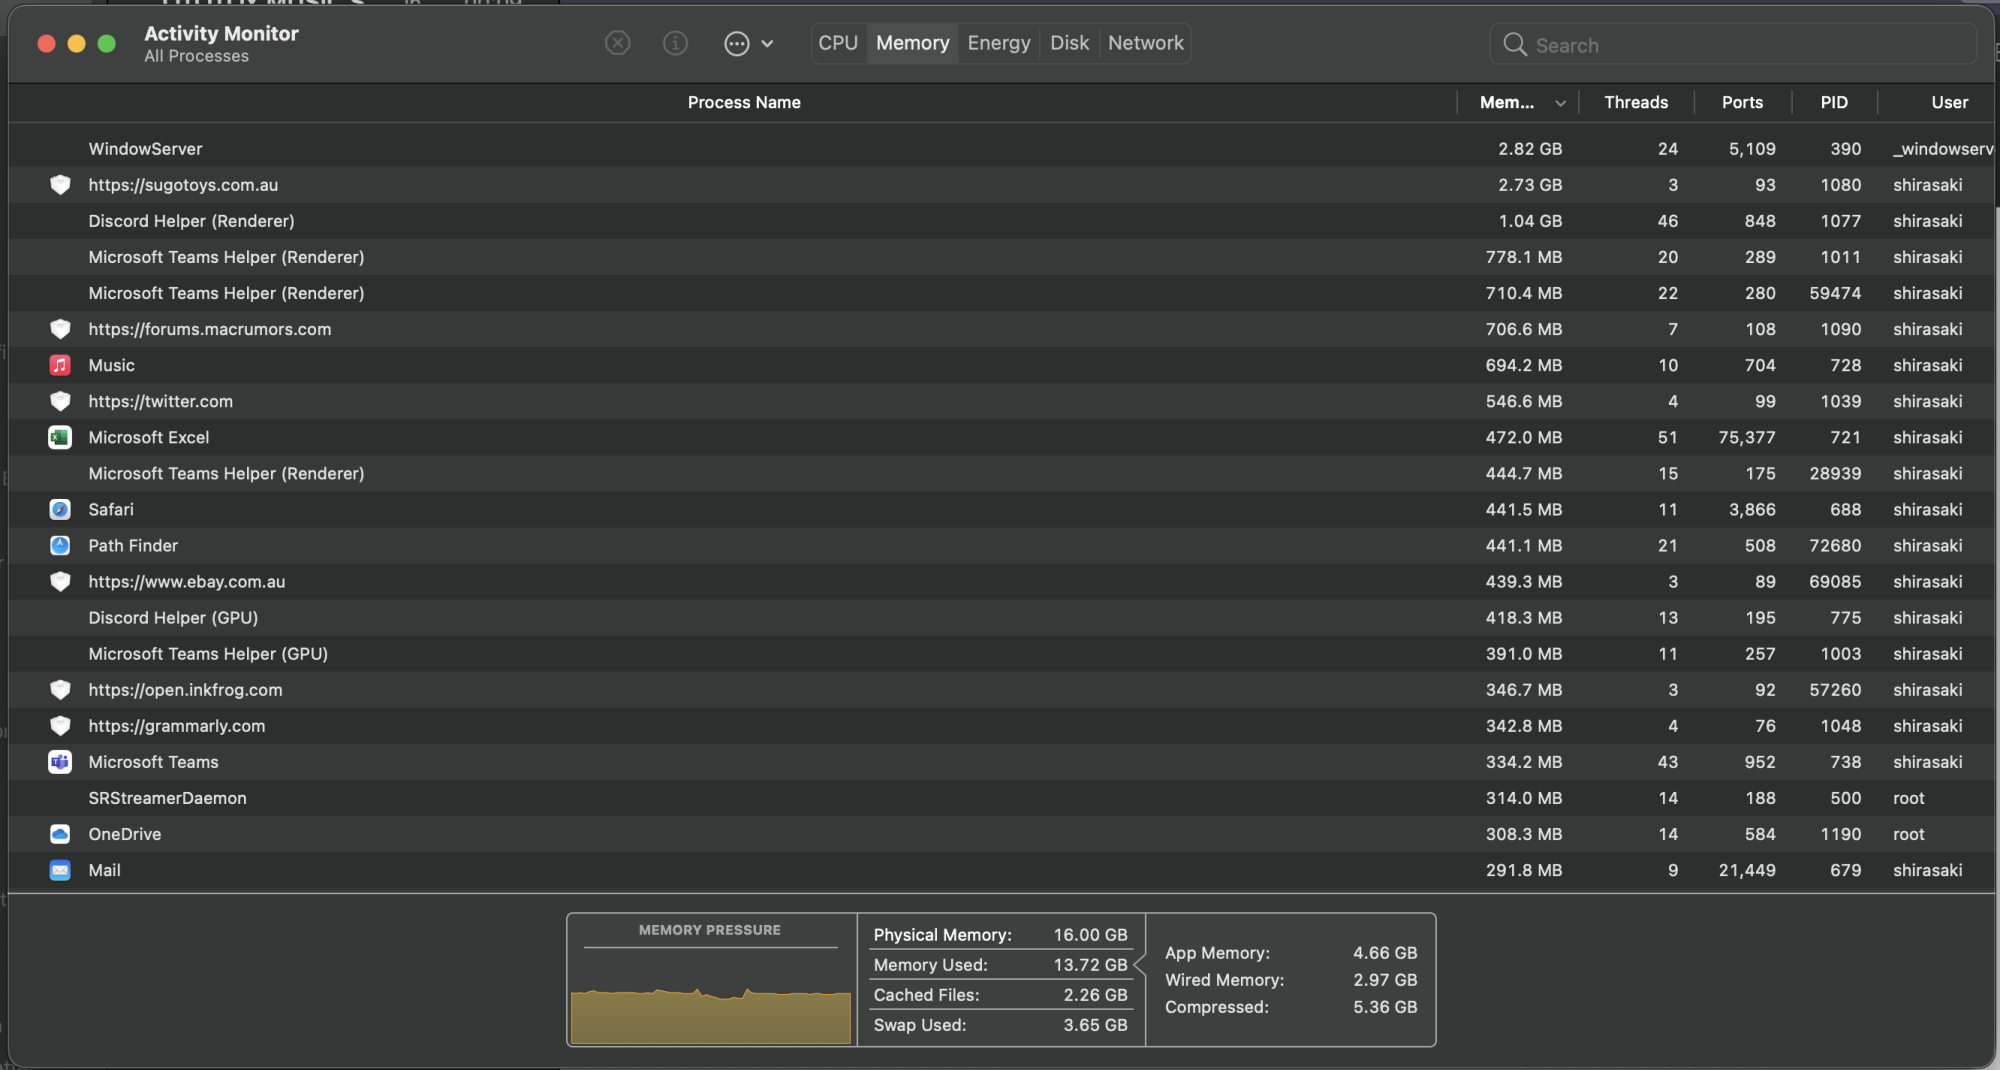This screenshot has height=1070, width=2000.
Task: Click the Physical Memory 16.00 GB value
Action: point(1090,935)
